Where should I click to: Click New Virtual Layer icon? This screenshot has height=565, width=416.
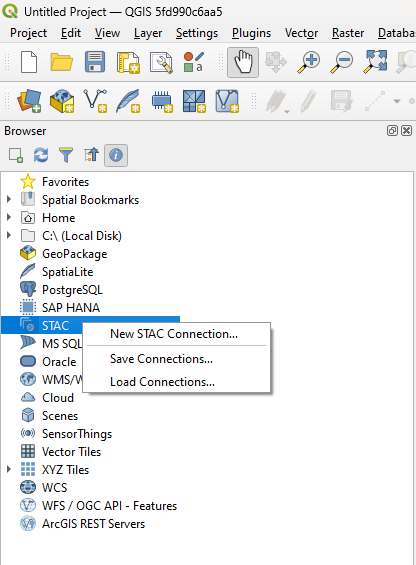point(227,101)
